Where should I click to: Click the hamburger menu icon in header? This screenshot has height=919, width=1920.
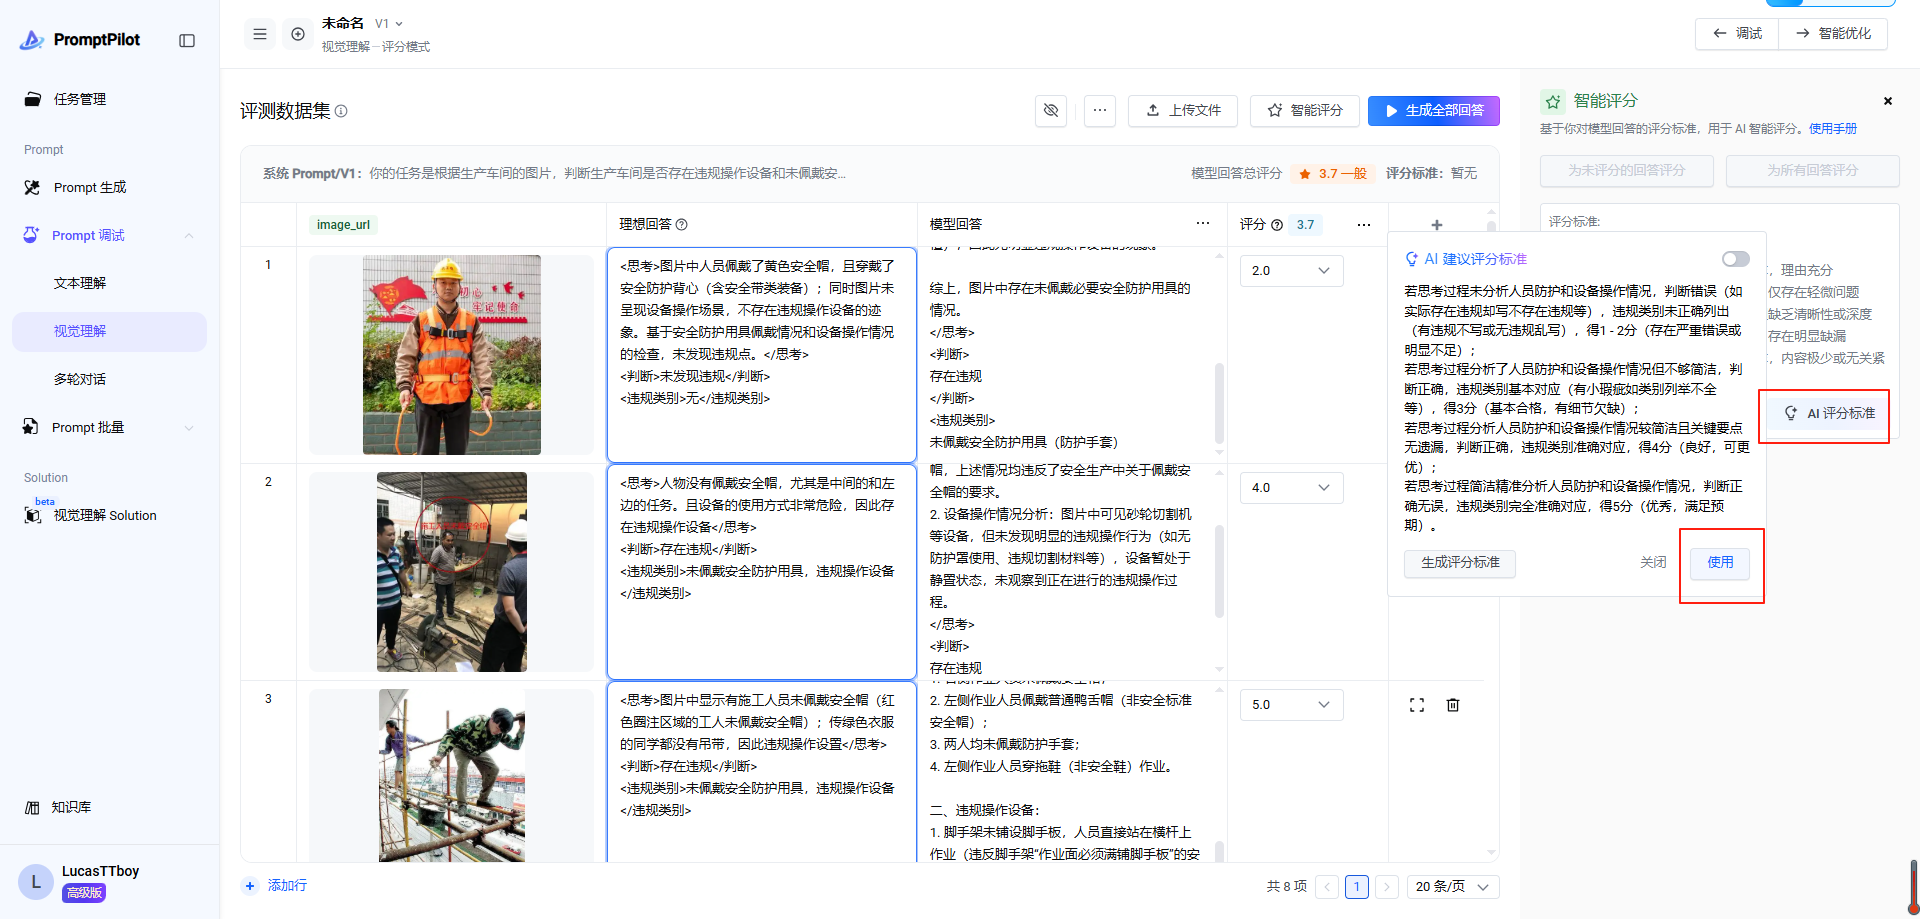(260, 34)
